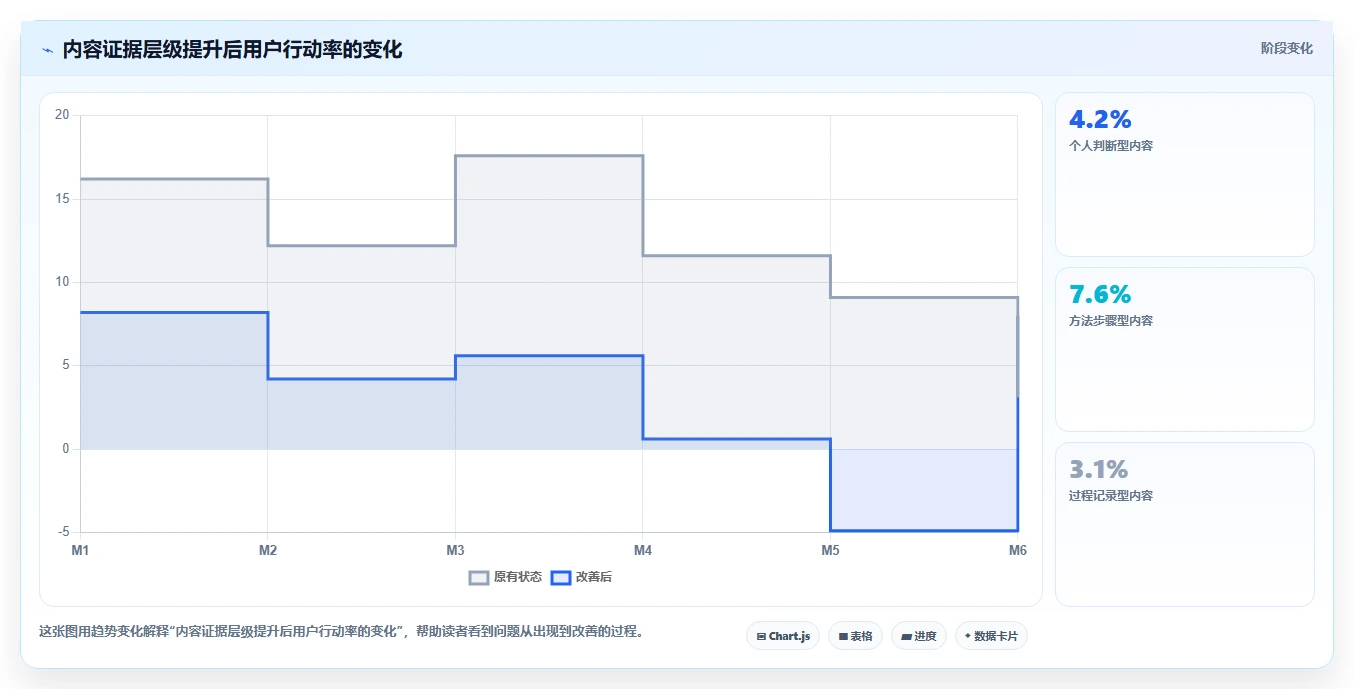Click the M2 x-axis label
The width and height of the screenshot is (1354, 689).
268,550
